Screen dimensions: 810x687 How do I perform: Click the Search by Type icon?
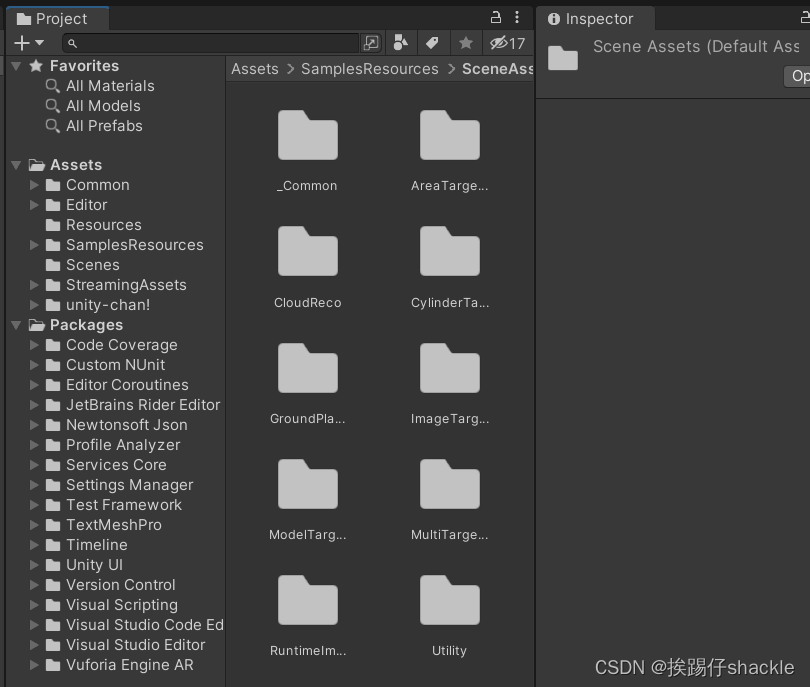pyautogui.click(x=400, y=43)
